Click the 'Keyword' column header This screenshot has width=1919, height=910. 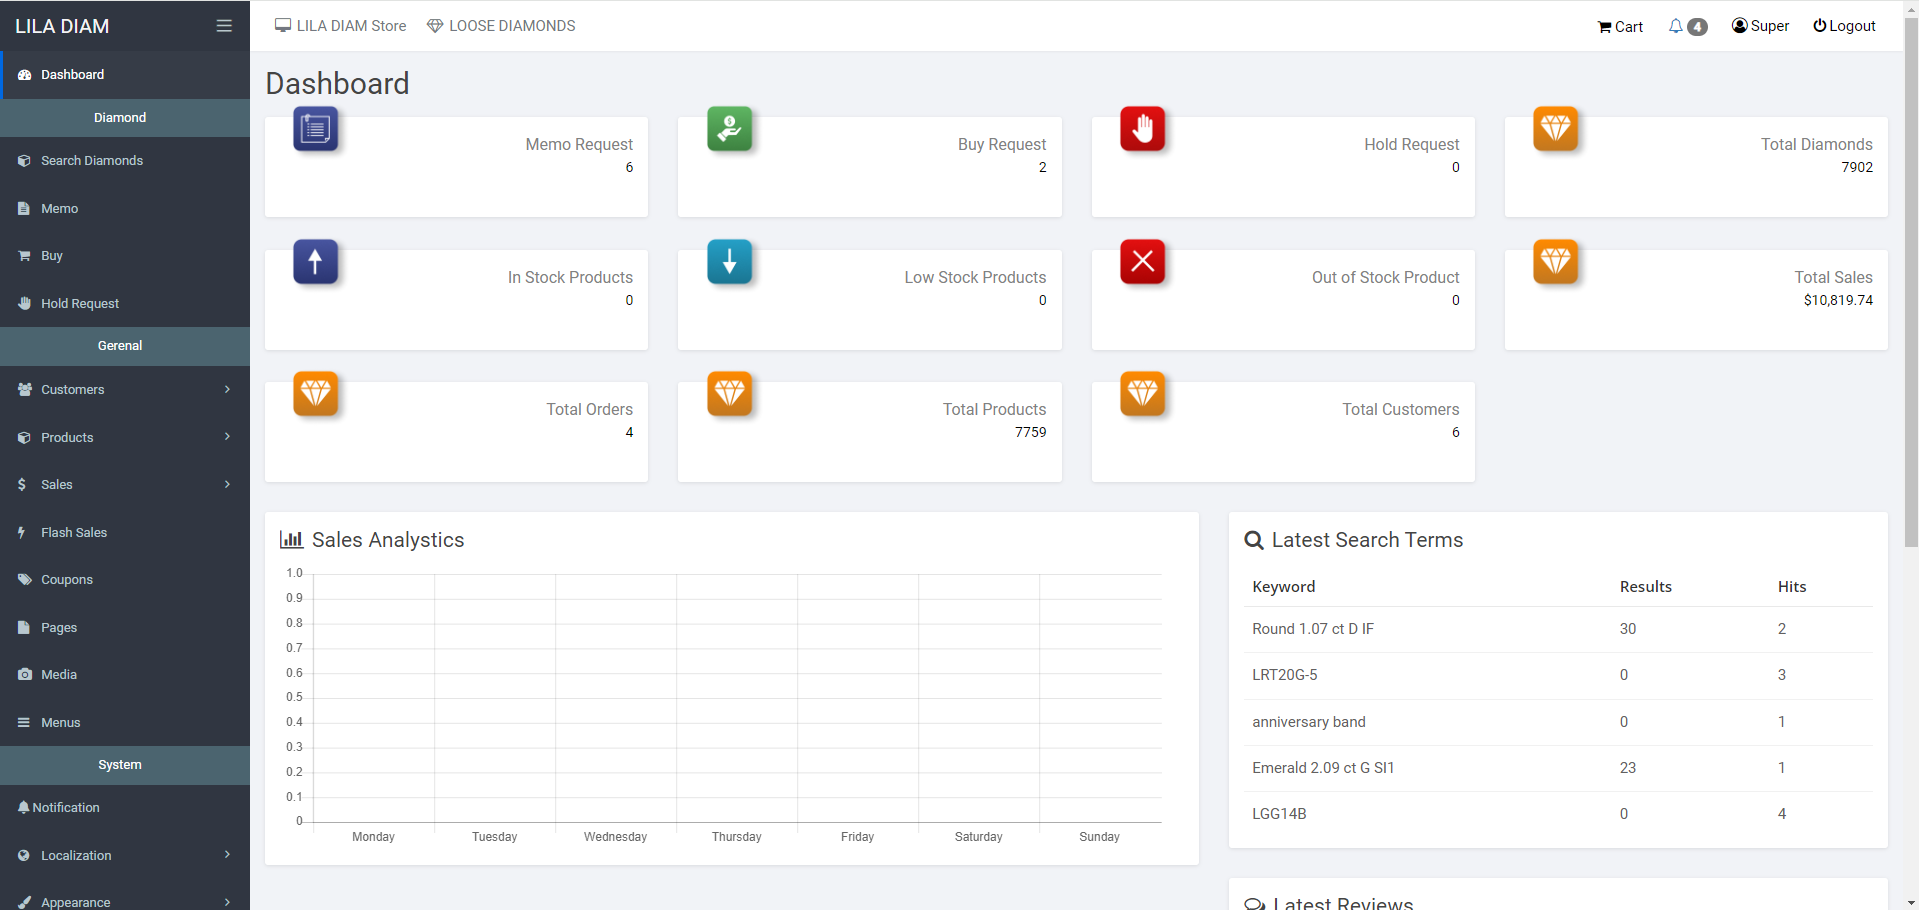1284,587
